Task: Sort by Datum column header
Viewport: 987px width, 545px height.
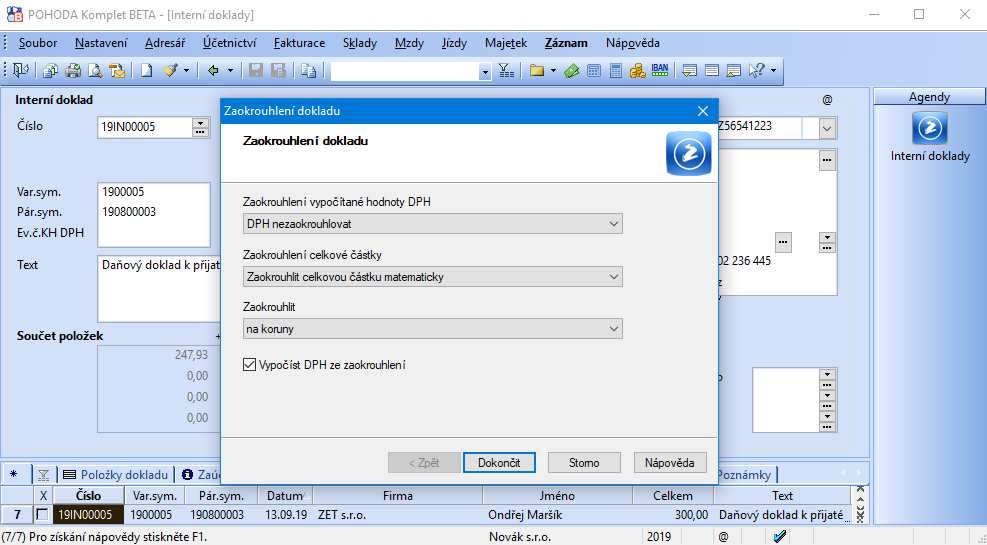Action: pos(286,496)
